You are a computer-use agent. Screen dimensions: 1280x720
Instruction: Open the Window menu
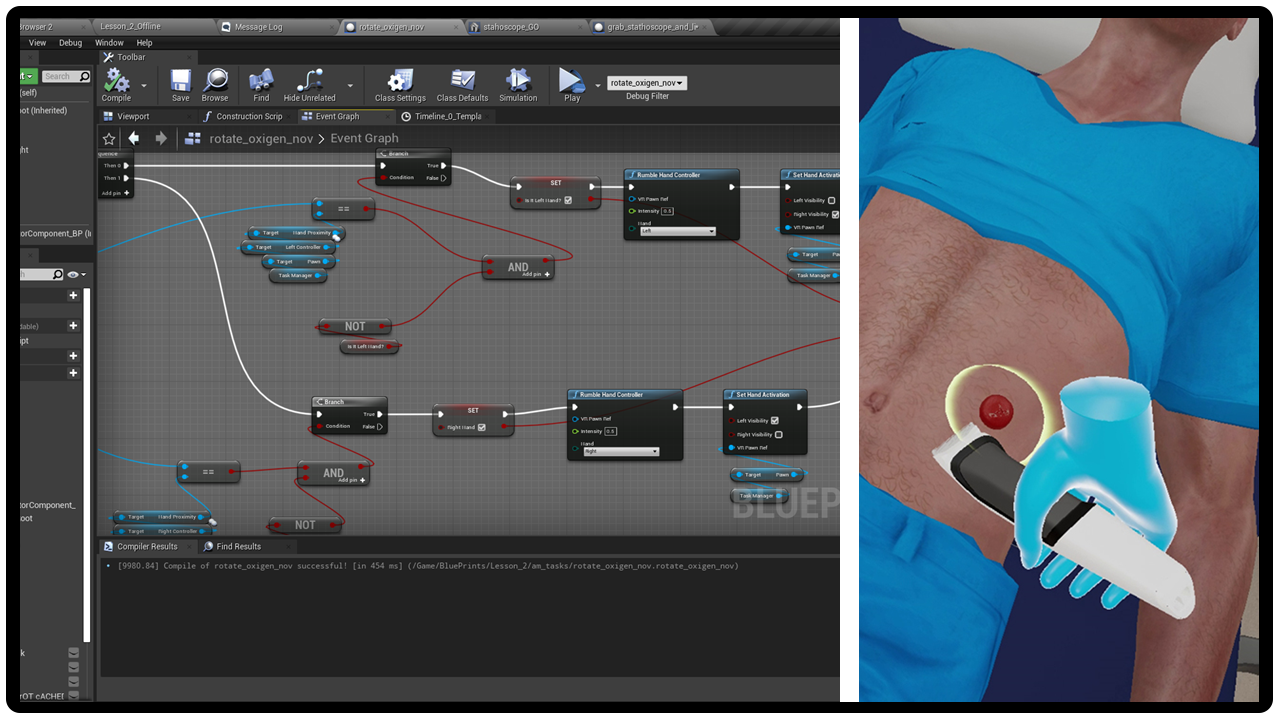click(109, 43)
